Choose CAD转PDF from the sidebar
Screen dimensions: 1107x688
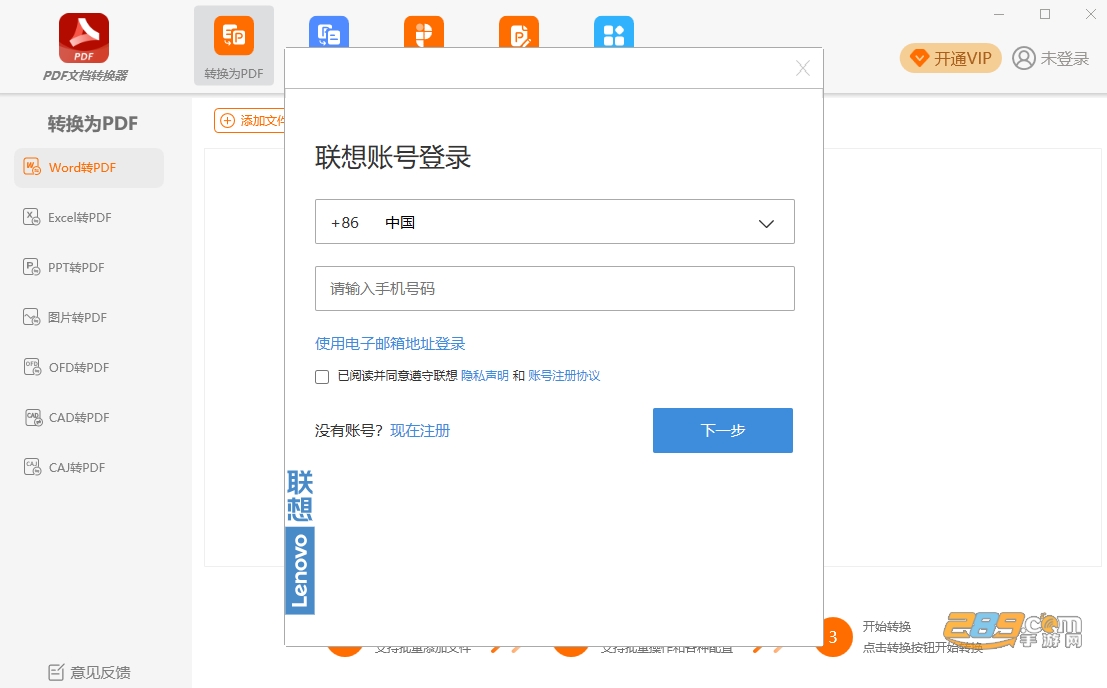point(89,418)
